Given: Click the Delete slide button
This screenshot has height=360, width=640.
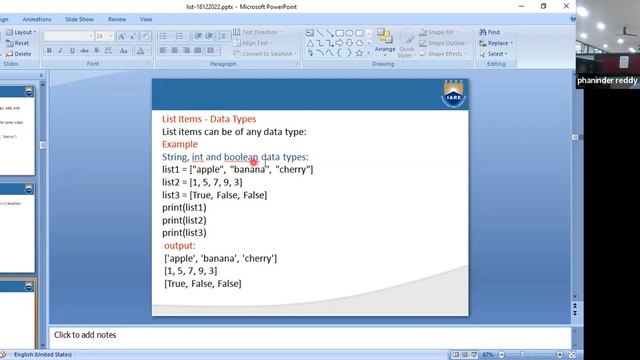Looking at the screenshot, I should pyautogui.click(x=18, y=53).
